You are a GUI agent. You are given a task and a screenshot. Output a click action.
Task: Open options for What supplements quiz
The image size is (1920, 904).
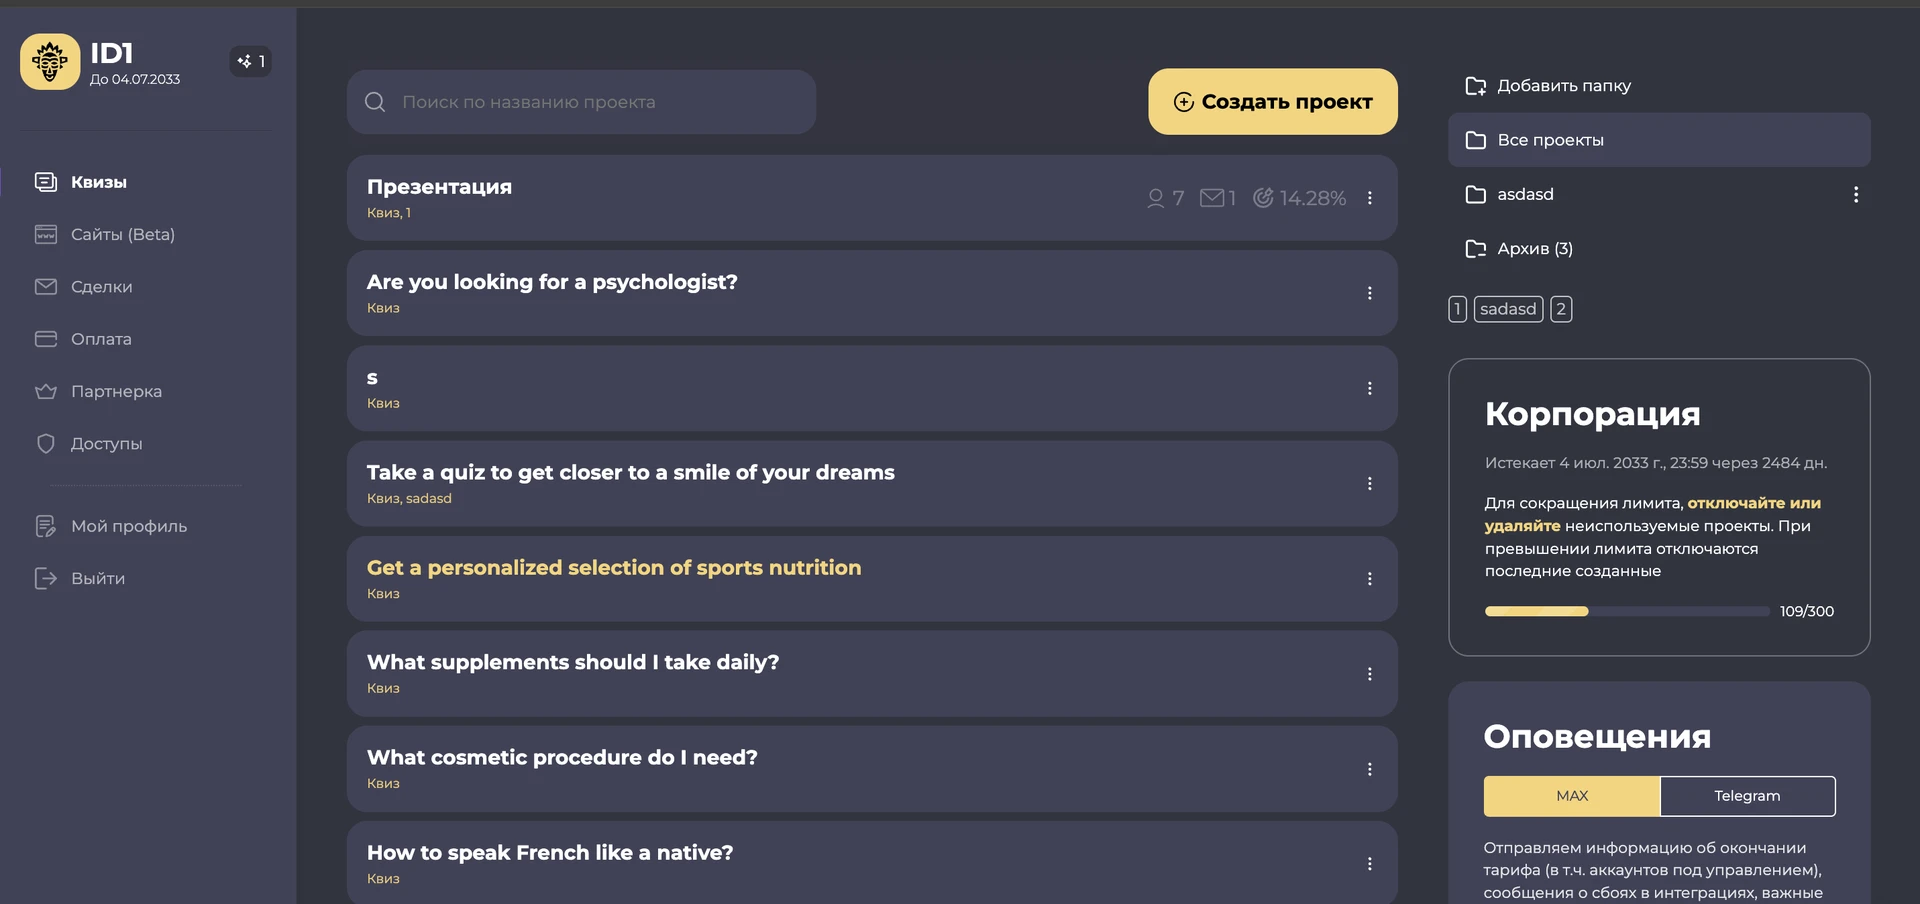click(x=1370, y=674)
